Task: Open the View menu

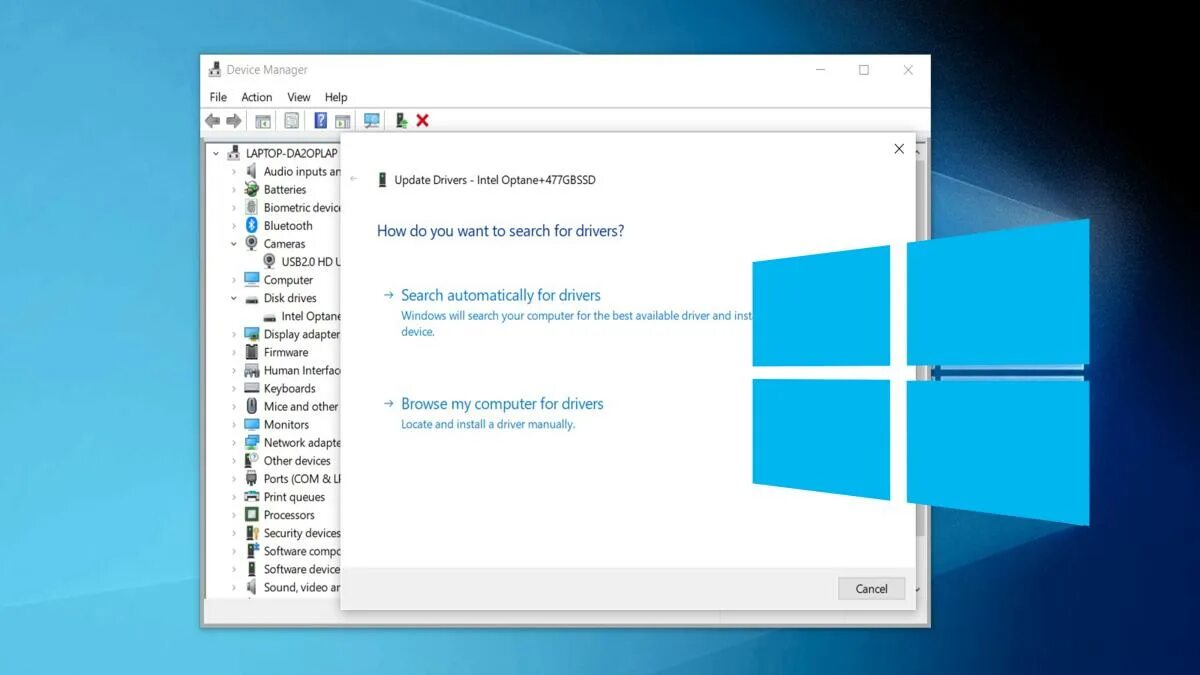Action: (x=299, y=97)
